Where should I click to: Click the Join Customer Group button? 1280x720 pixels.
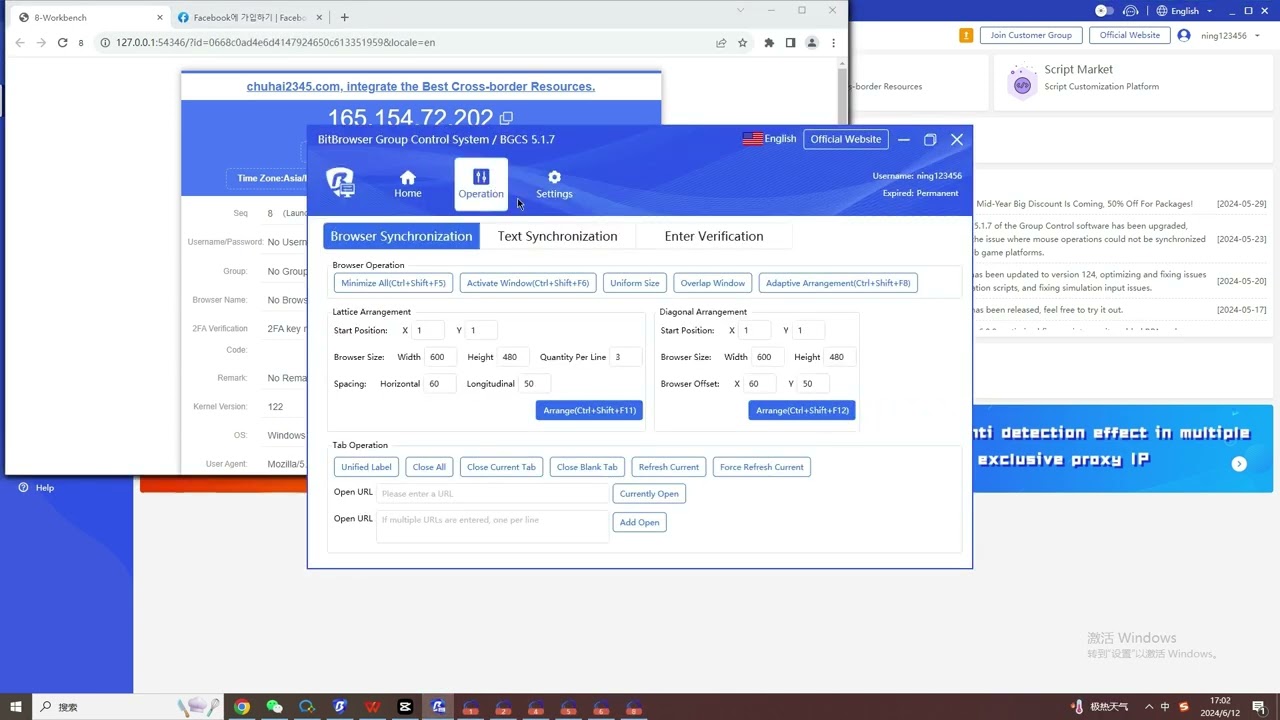click(x=1031, y=35)
